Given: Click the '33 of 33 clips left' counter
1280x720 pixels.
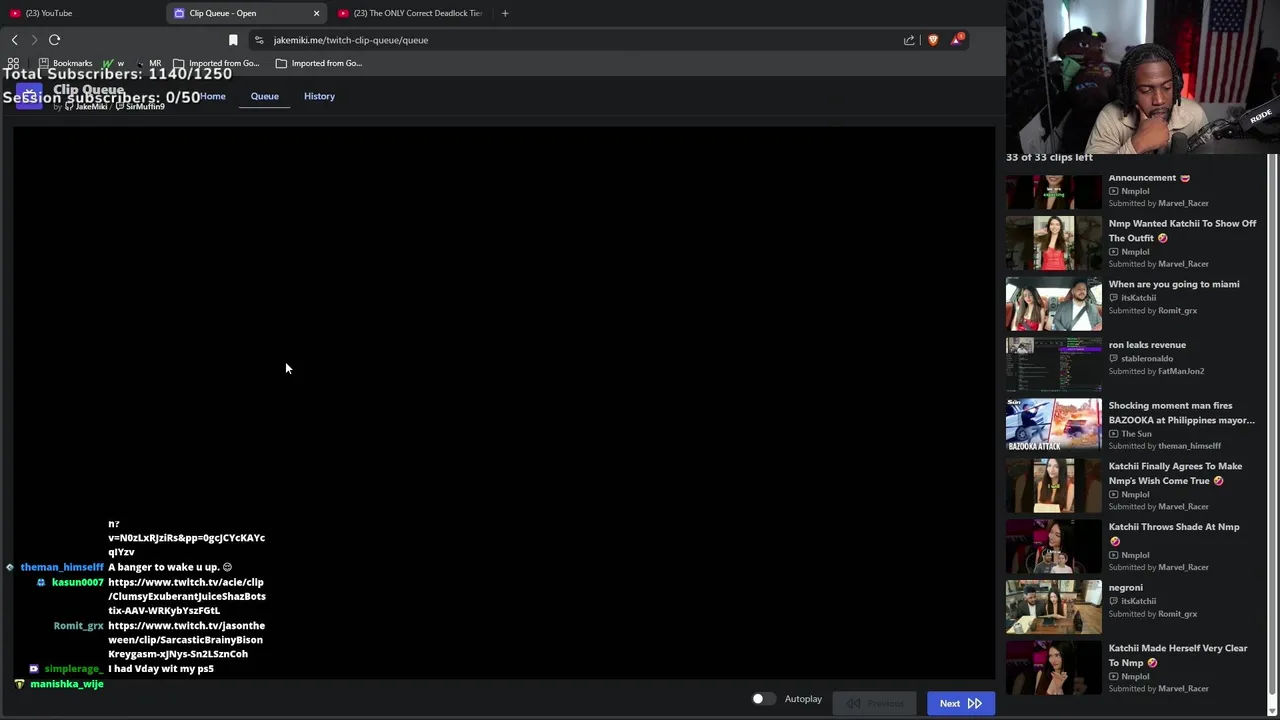Looking at the screenshot, I should (1049, 157).
